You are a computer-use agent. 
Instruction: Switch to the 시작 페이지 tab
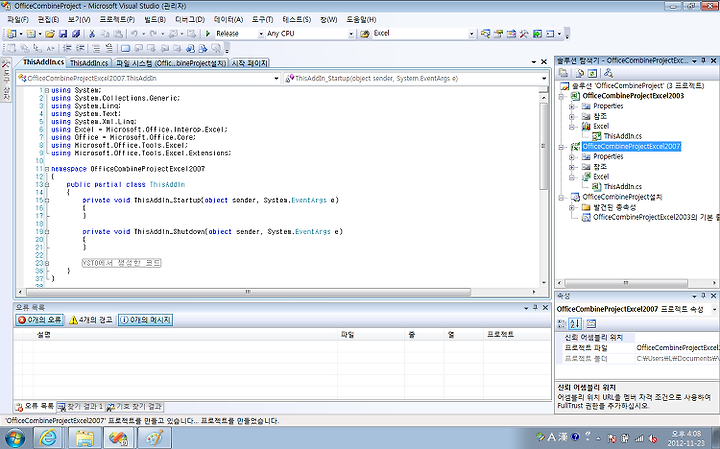click(249, 63)
